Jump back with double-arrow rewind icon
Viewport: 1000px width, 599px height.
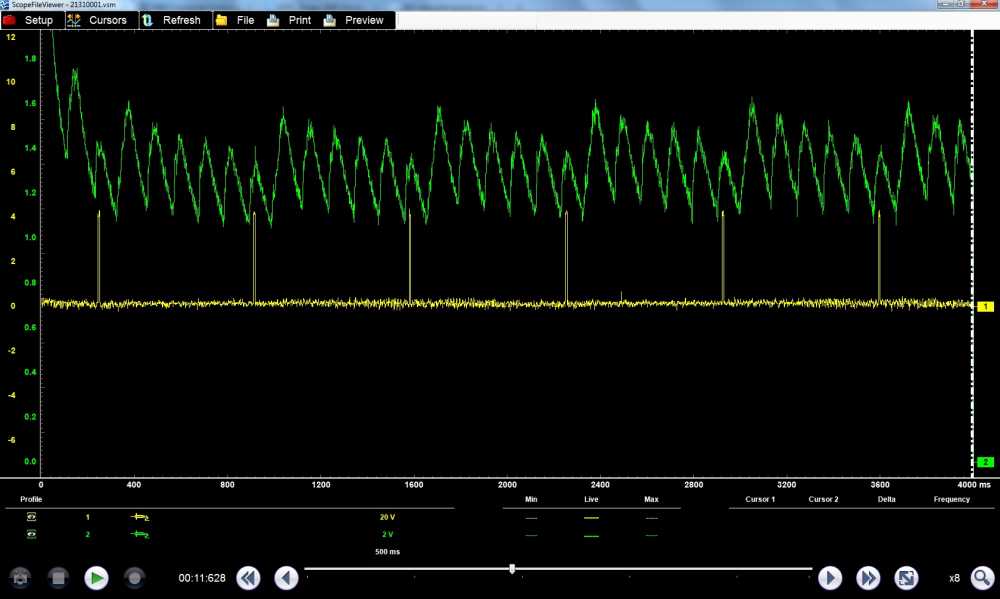[248, 578]
